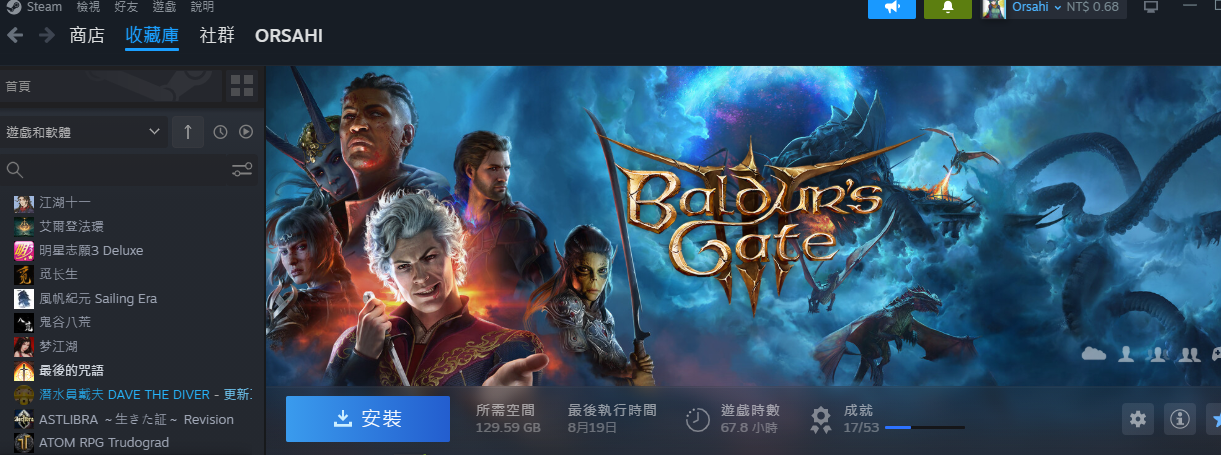Open game settings gear icon
Viewport: 1221px width, 455px height.
(1138, 419)
